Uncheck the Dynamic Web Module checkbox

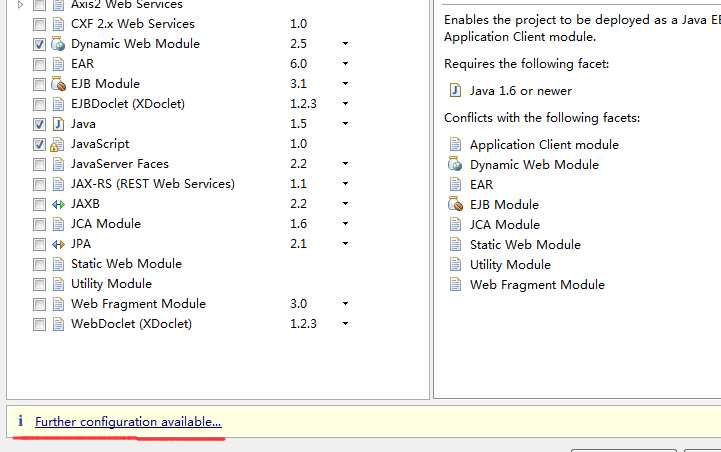coord(39,44)
